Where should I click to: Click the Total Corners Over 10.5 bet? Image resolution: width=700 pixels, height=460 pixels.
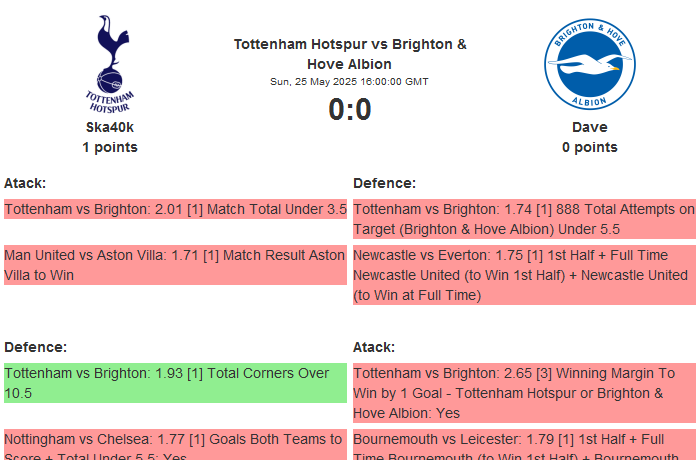pos(176,383)
